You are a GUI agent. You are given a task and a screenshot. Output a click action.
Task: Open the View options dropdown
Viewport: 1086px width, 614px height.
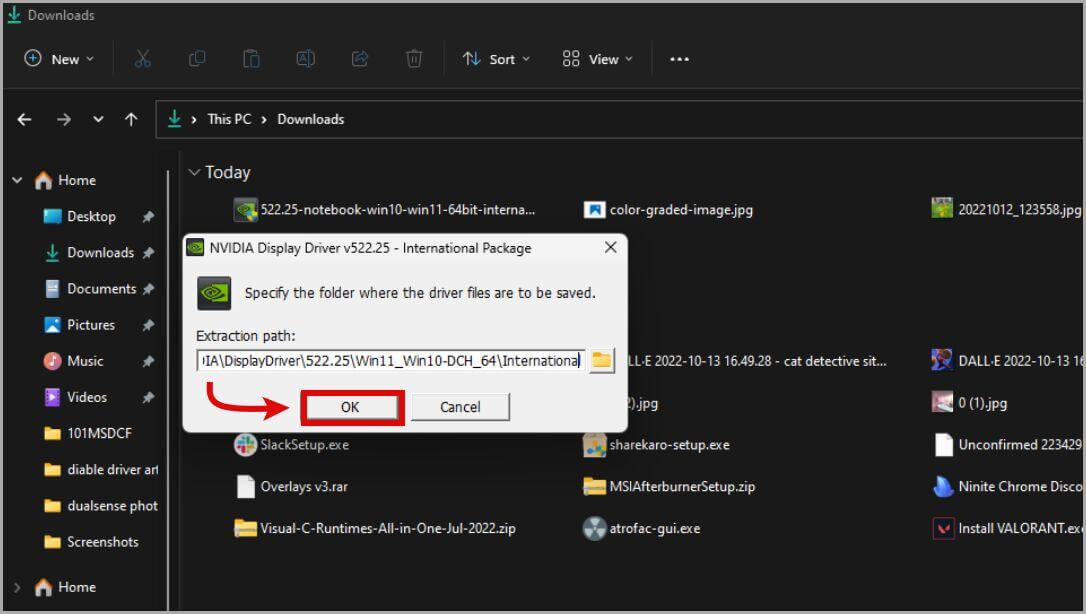(x=598, y=59)
